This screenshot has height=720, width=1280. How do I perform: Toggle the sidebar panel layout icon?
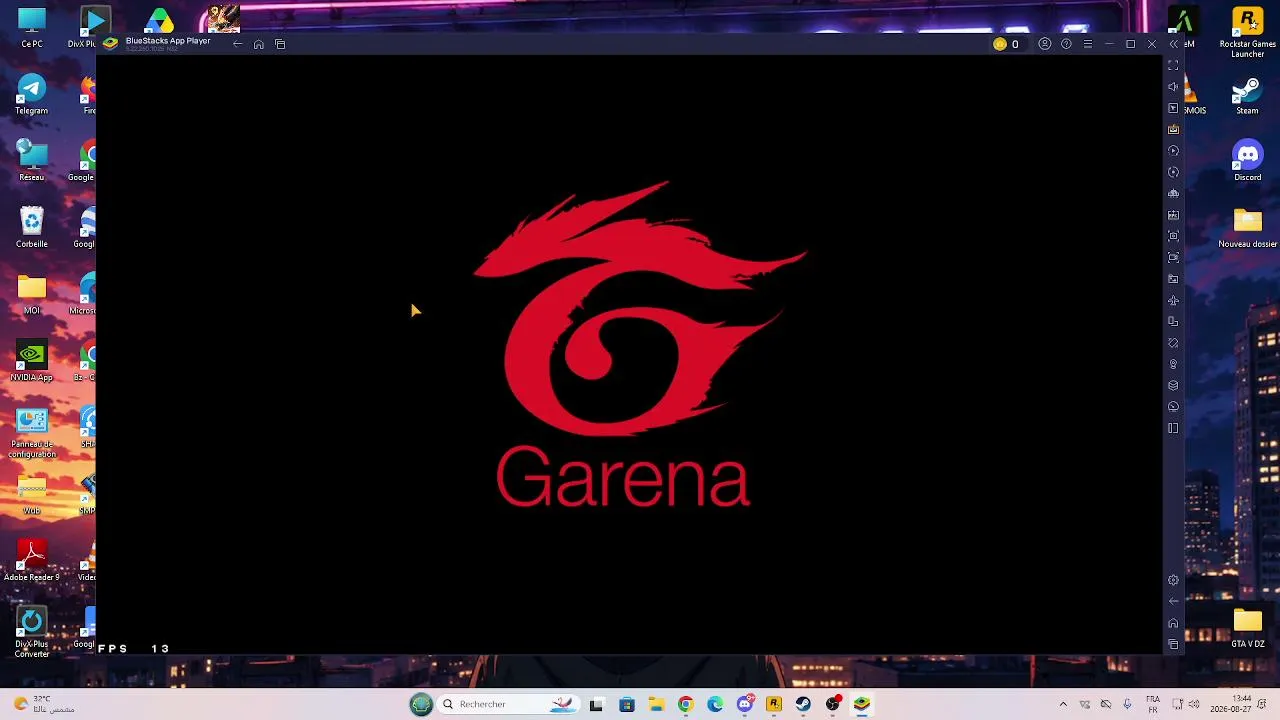[x=1174, y=429]
